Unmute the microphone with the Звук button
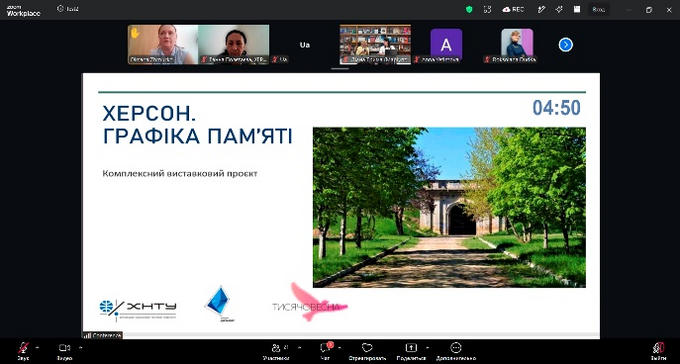 coord(23,351)
